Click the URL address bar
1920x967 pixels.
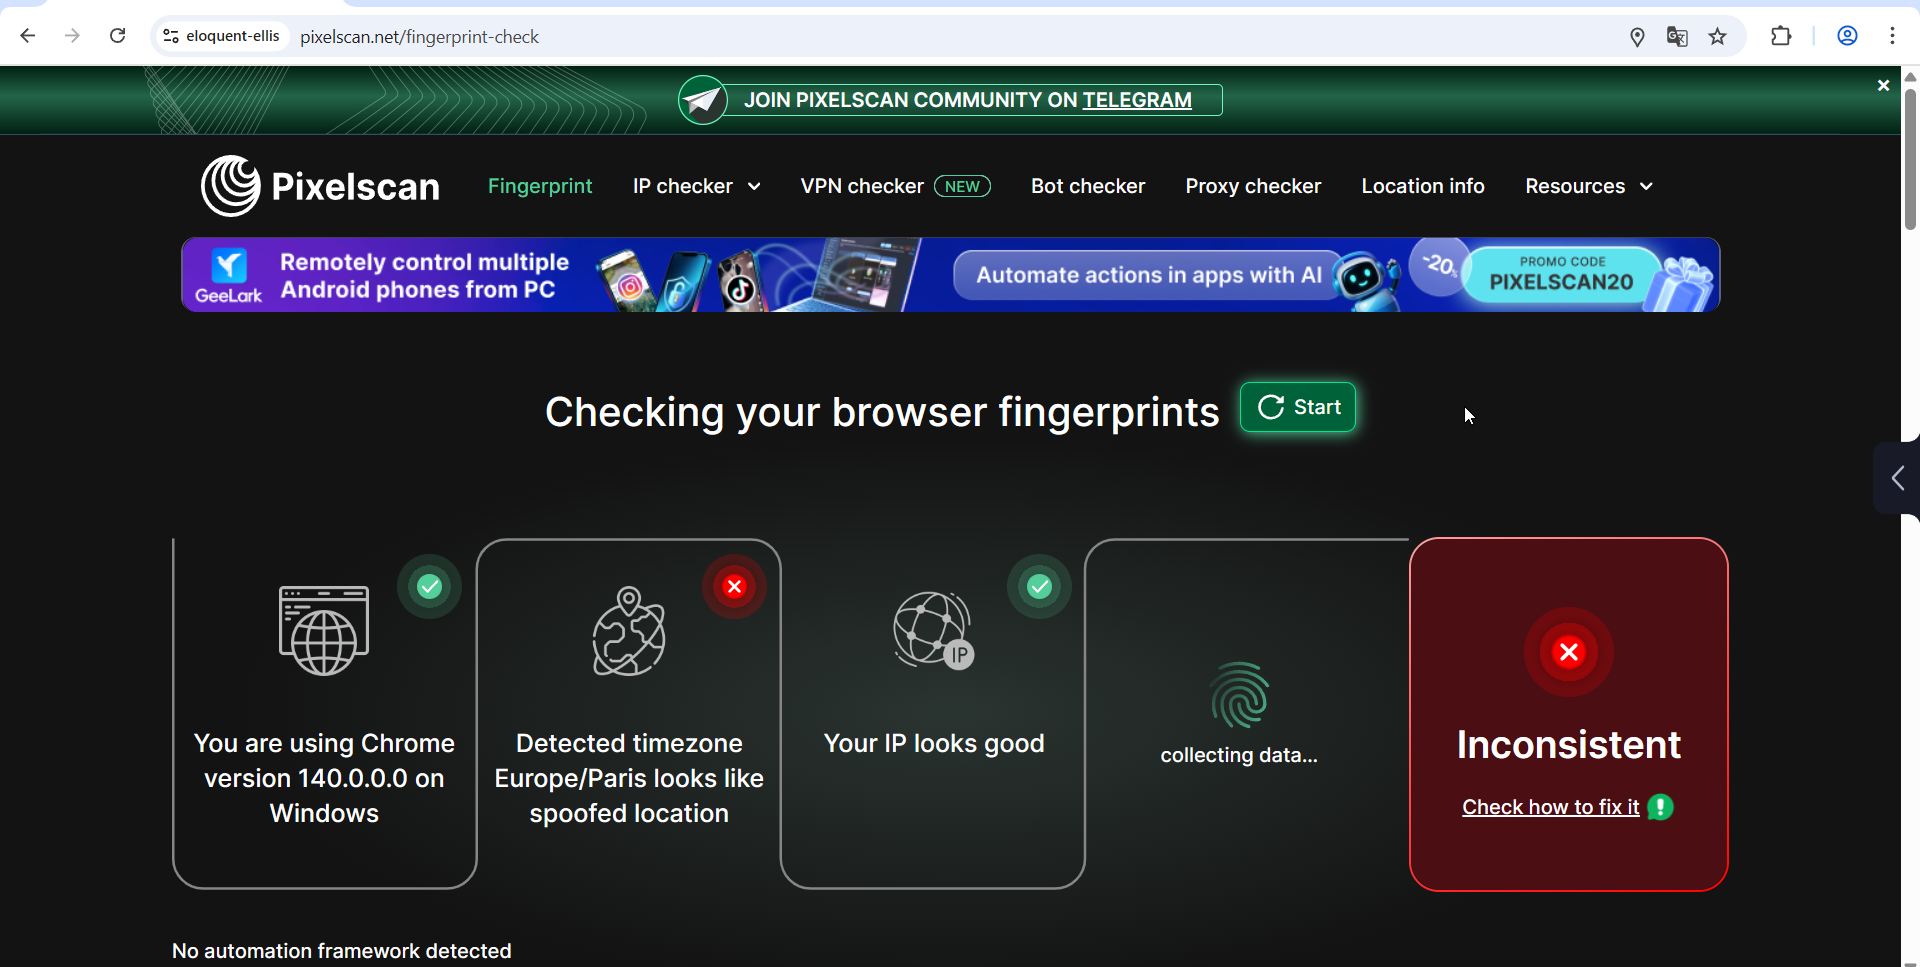[950, 37]
